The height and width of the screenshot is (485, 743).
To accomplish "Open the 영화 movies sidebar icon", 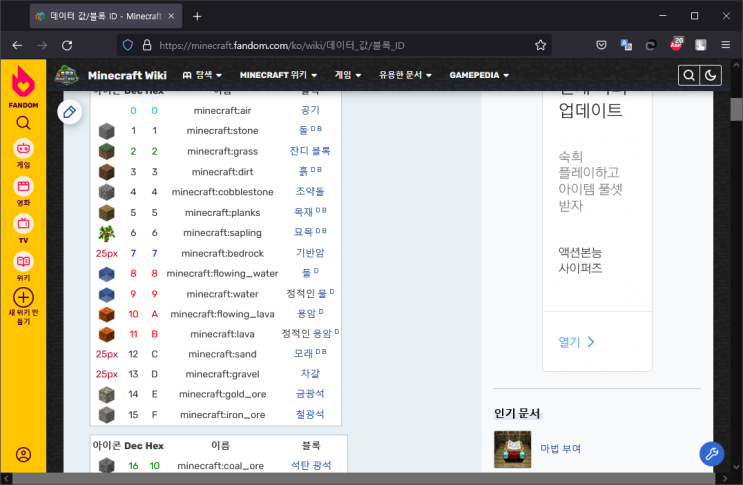I will tap(23, 186).
